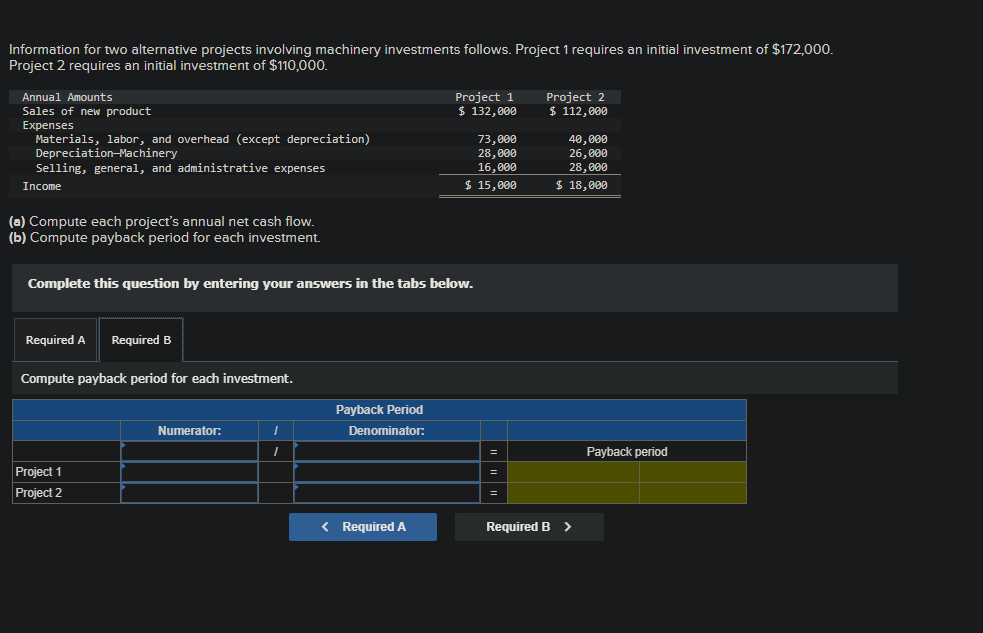The image size is (983, 633).
Task: Click the 'Payback period' result column label
Action: 627,452
